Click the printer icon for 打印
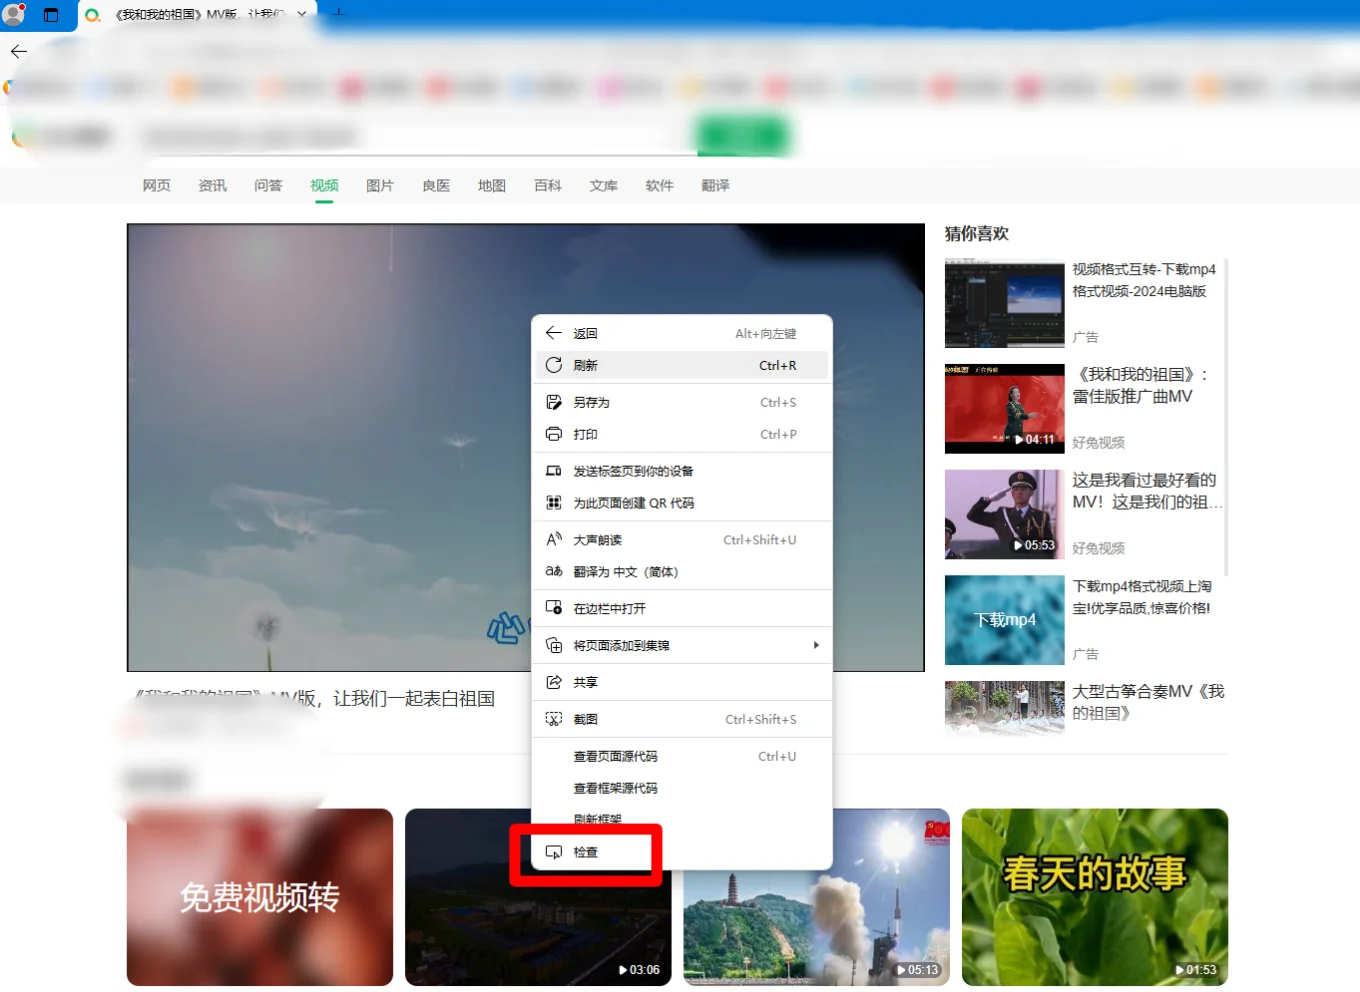The height and width of the screenshot is (992, 1360). (x=554, y=434)
